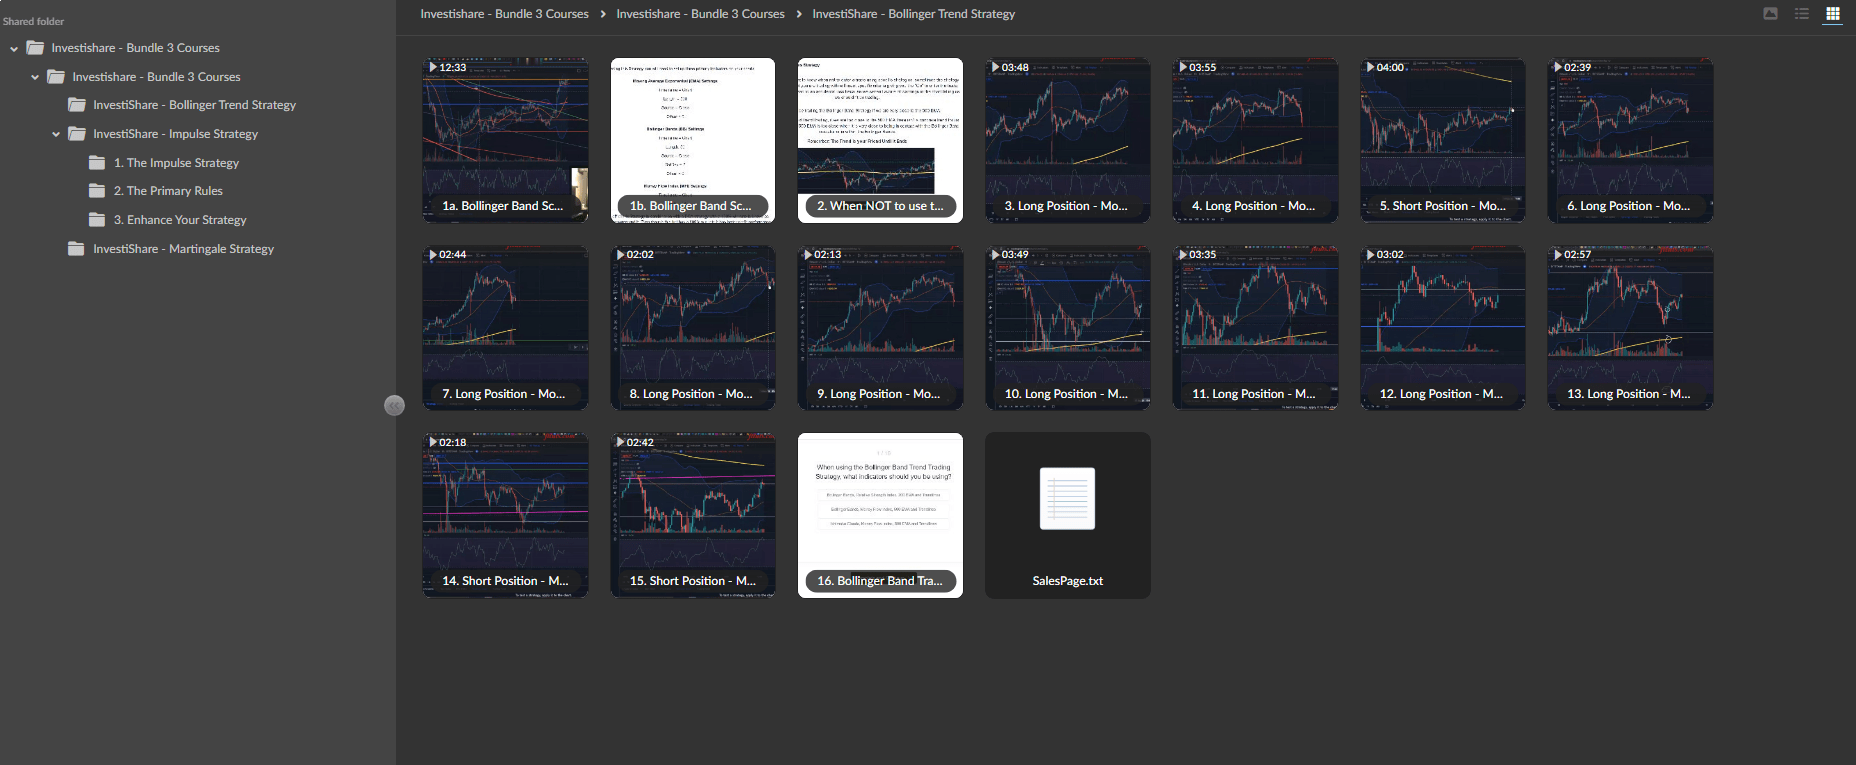
Task: Open file 16. Bollinger Band Tra...
Action: pos(880,515)
